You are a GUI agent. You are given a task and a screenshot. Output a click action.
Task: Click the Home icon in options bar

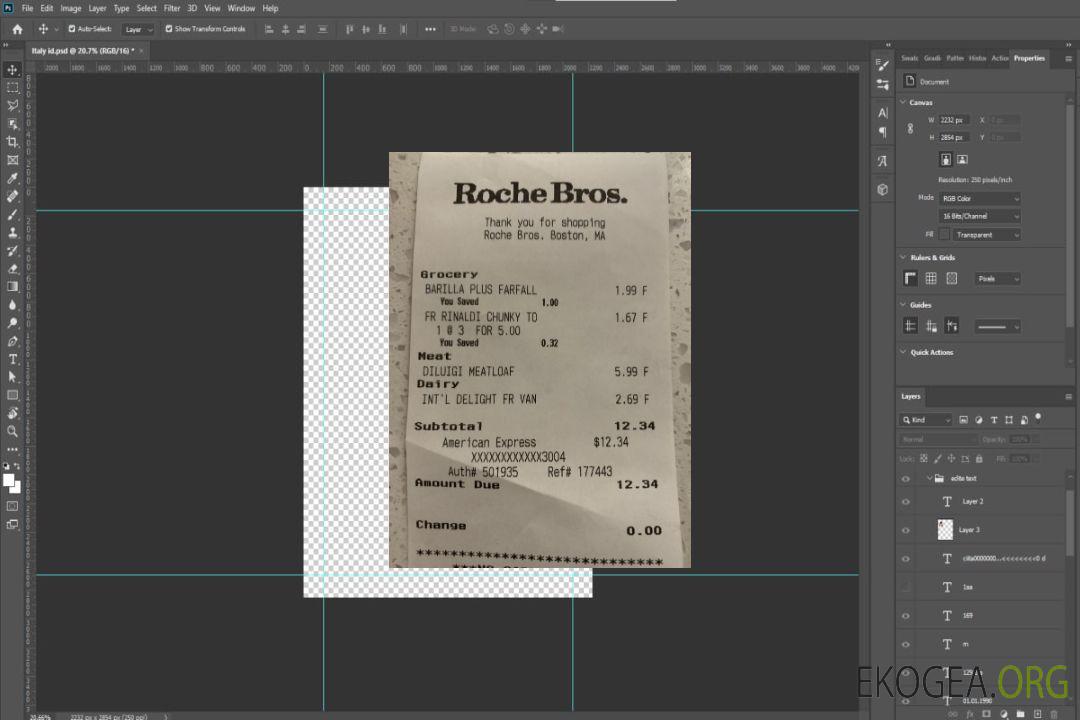(x=17, y=29)
